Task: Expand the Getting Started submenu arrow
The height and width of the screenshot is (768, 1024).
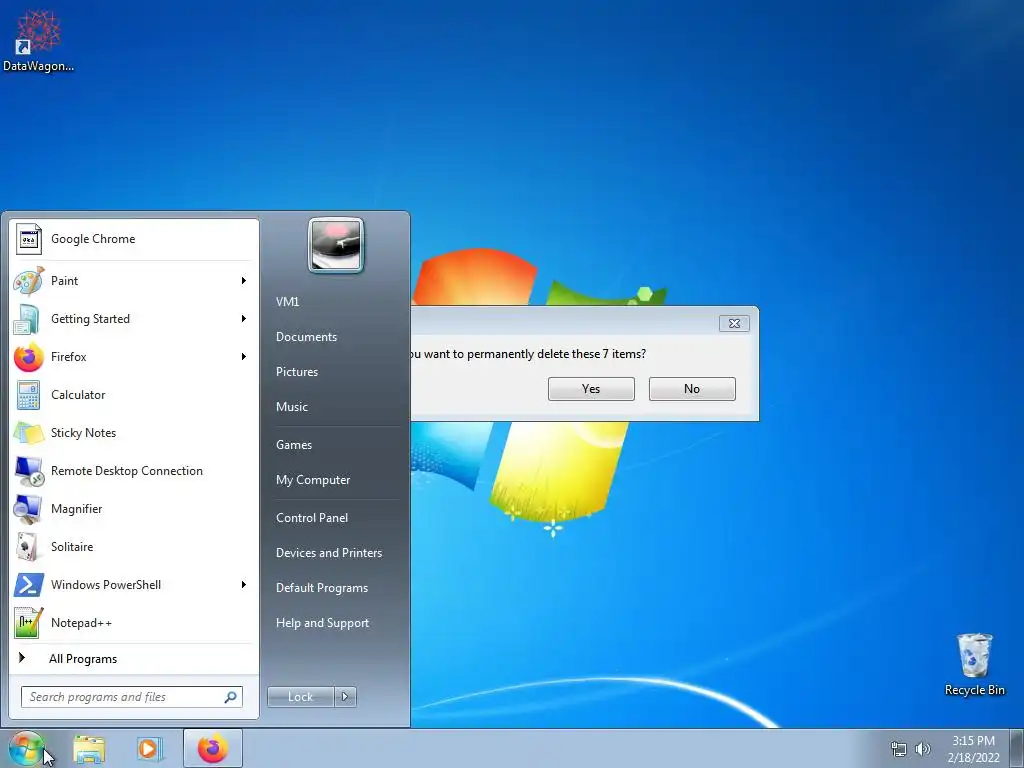Action: 244,319
